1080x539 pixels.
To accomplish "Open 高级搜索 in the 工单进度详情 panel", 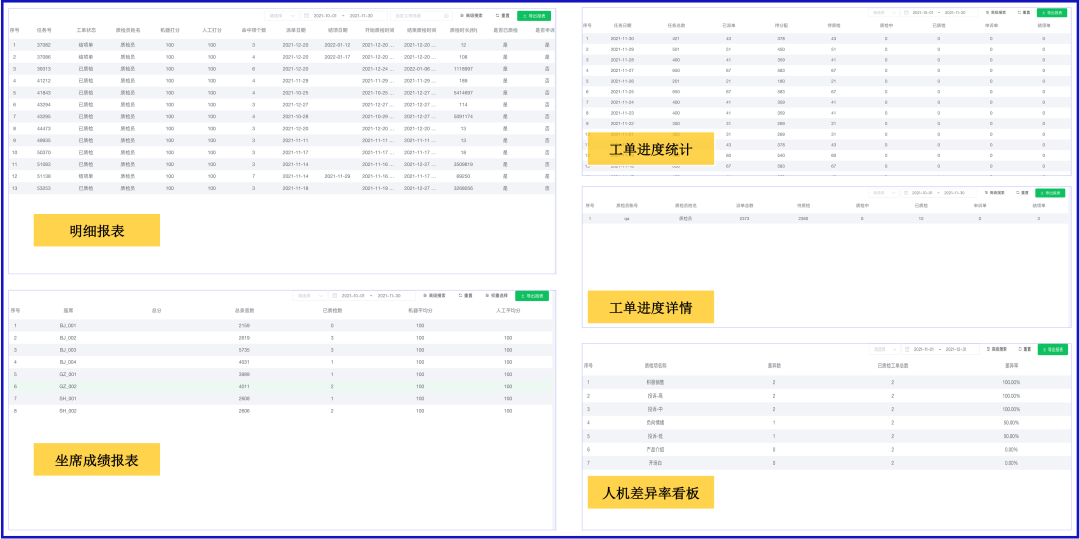I will tap(996, 193).
